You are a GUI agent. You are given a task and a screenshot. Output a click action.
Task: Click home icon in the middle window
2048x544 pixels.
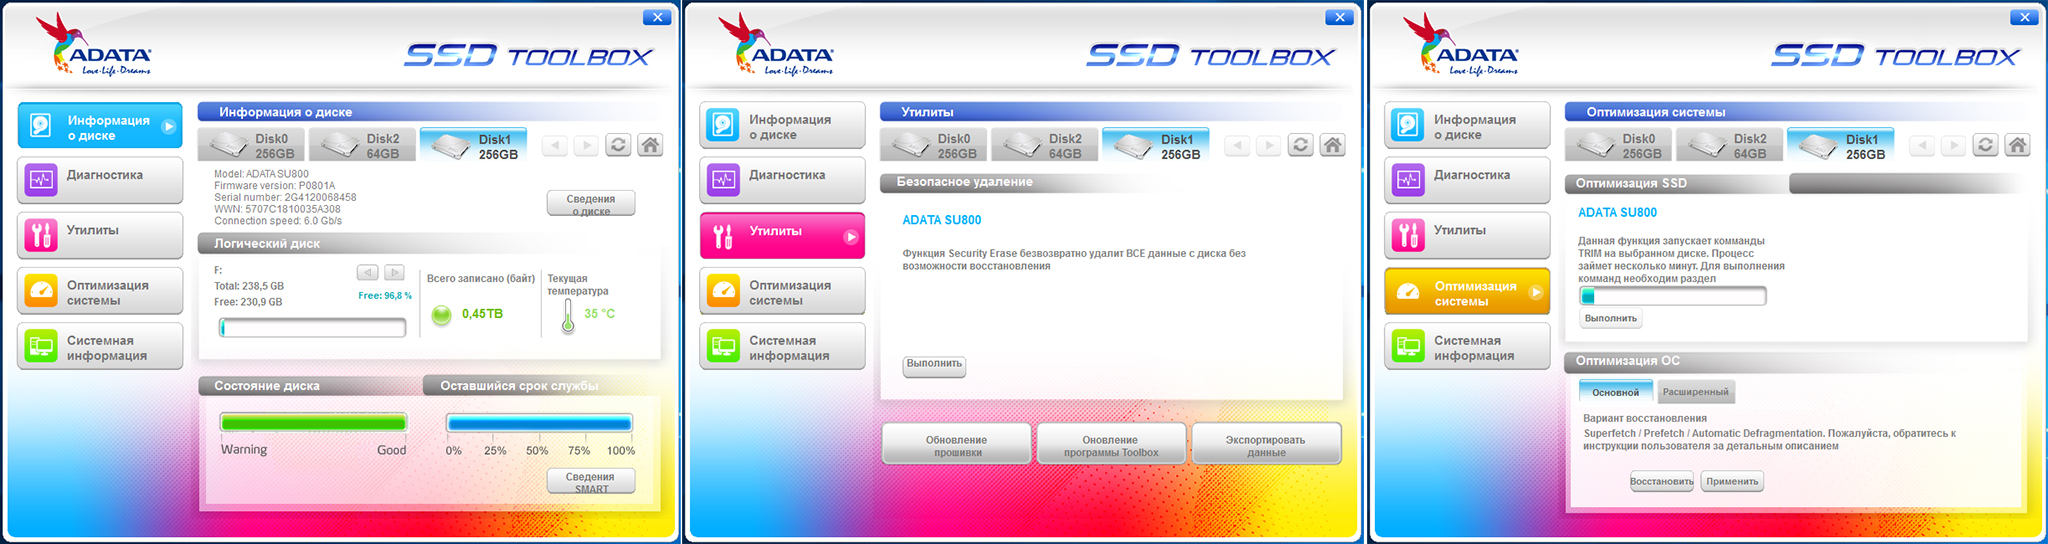pos(1332,145)
